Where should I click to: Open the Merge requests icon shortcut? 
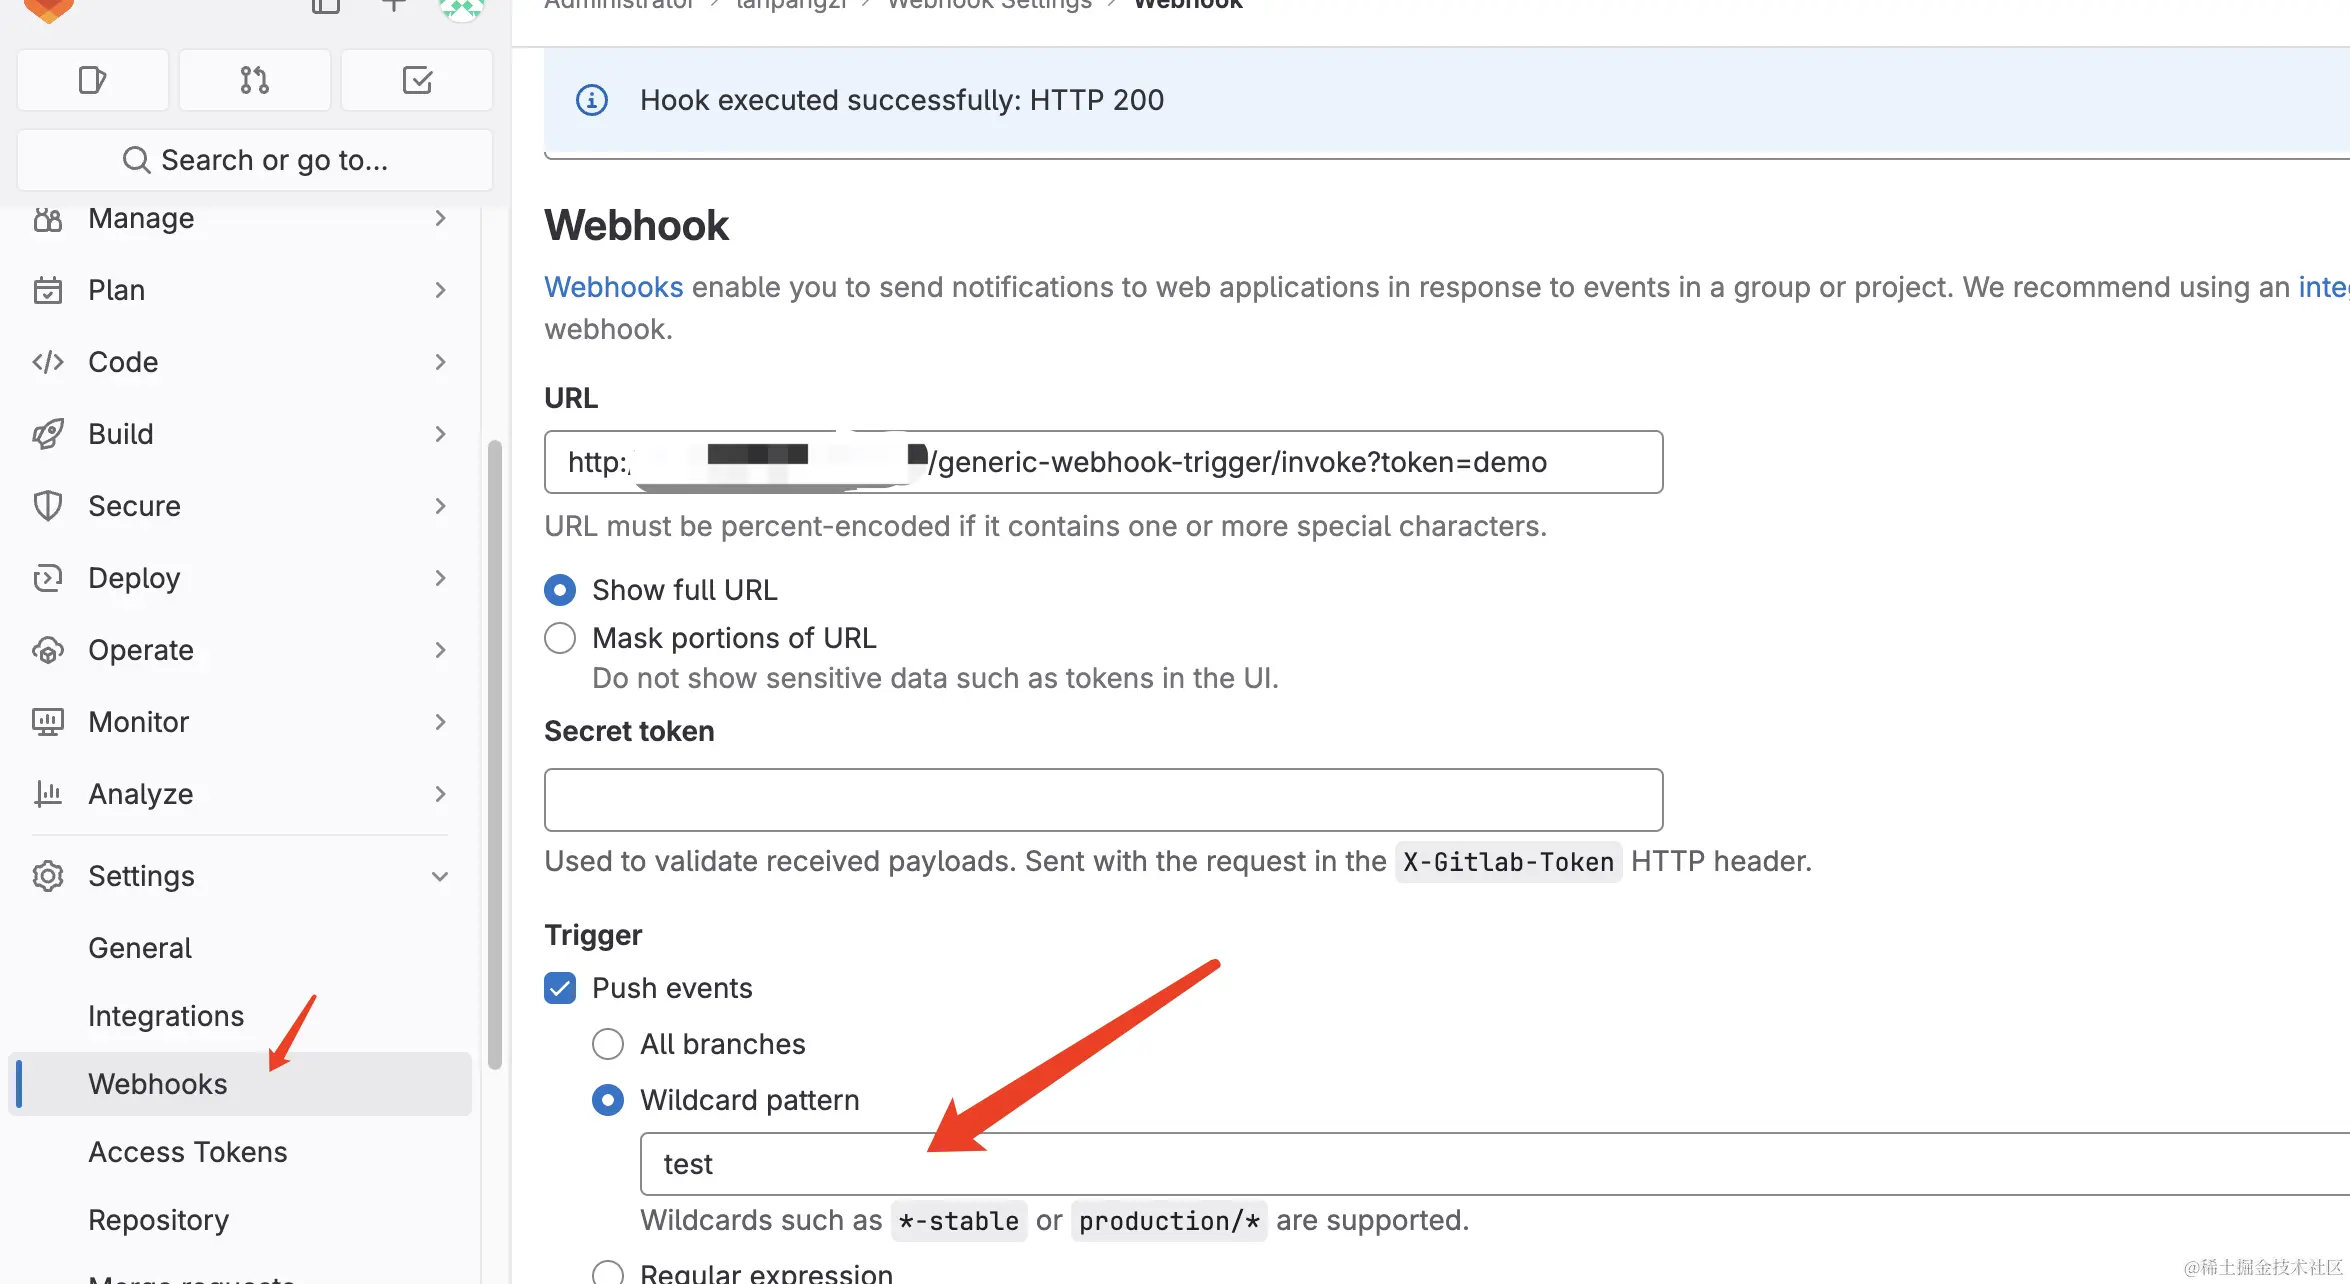[254, 80]
